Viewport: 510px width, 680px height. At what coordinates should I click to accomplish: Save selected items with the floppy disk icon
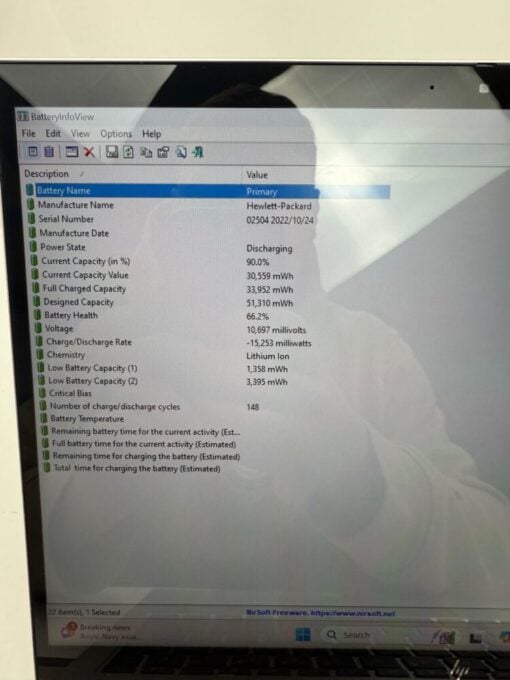pyautogui.click(x=112, y=152)
